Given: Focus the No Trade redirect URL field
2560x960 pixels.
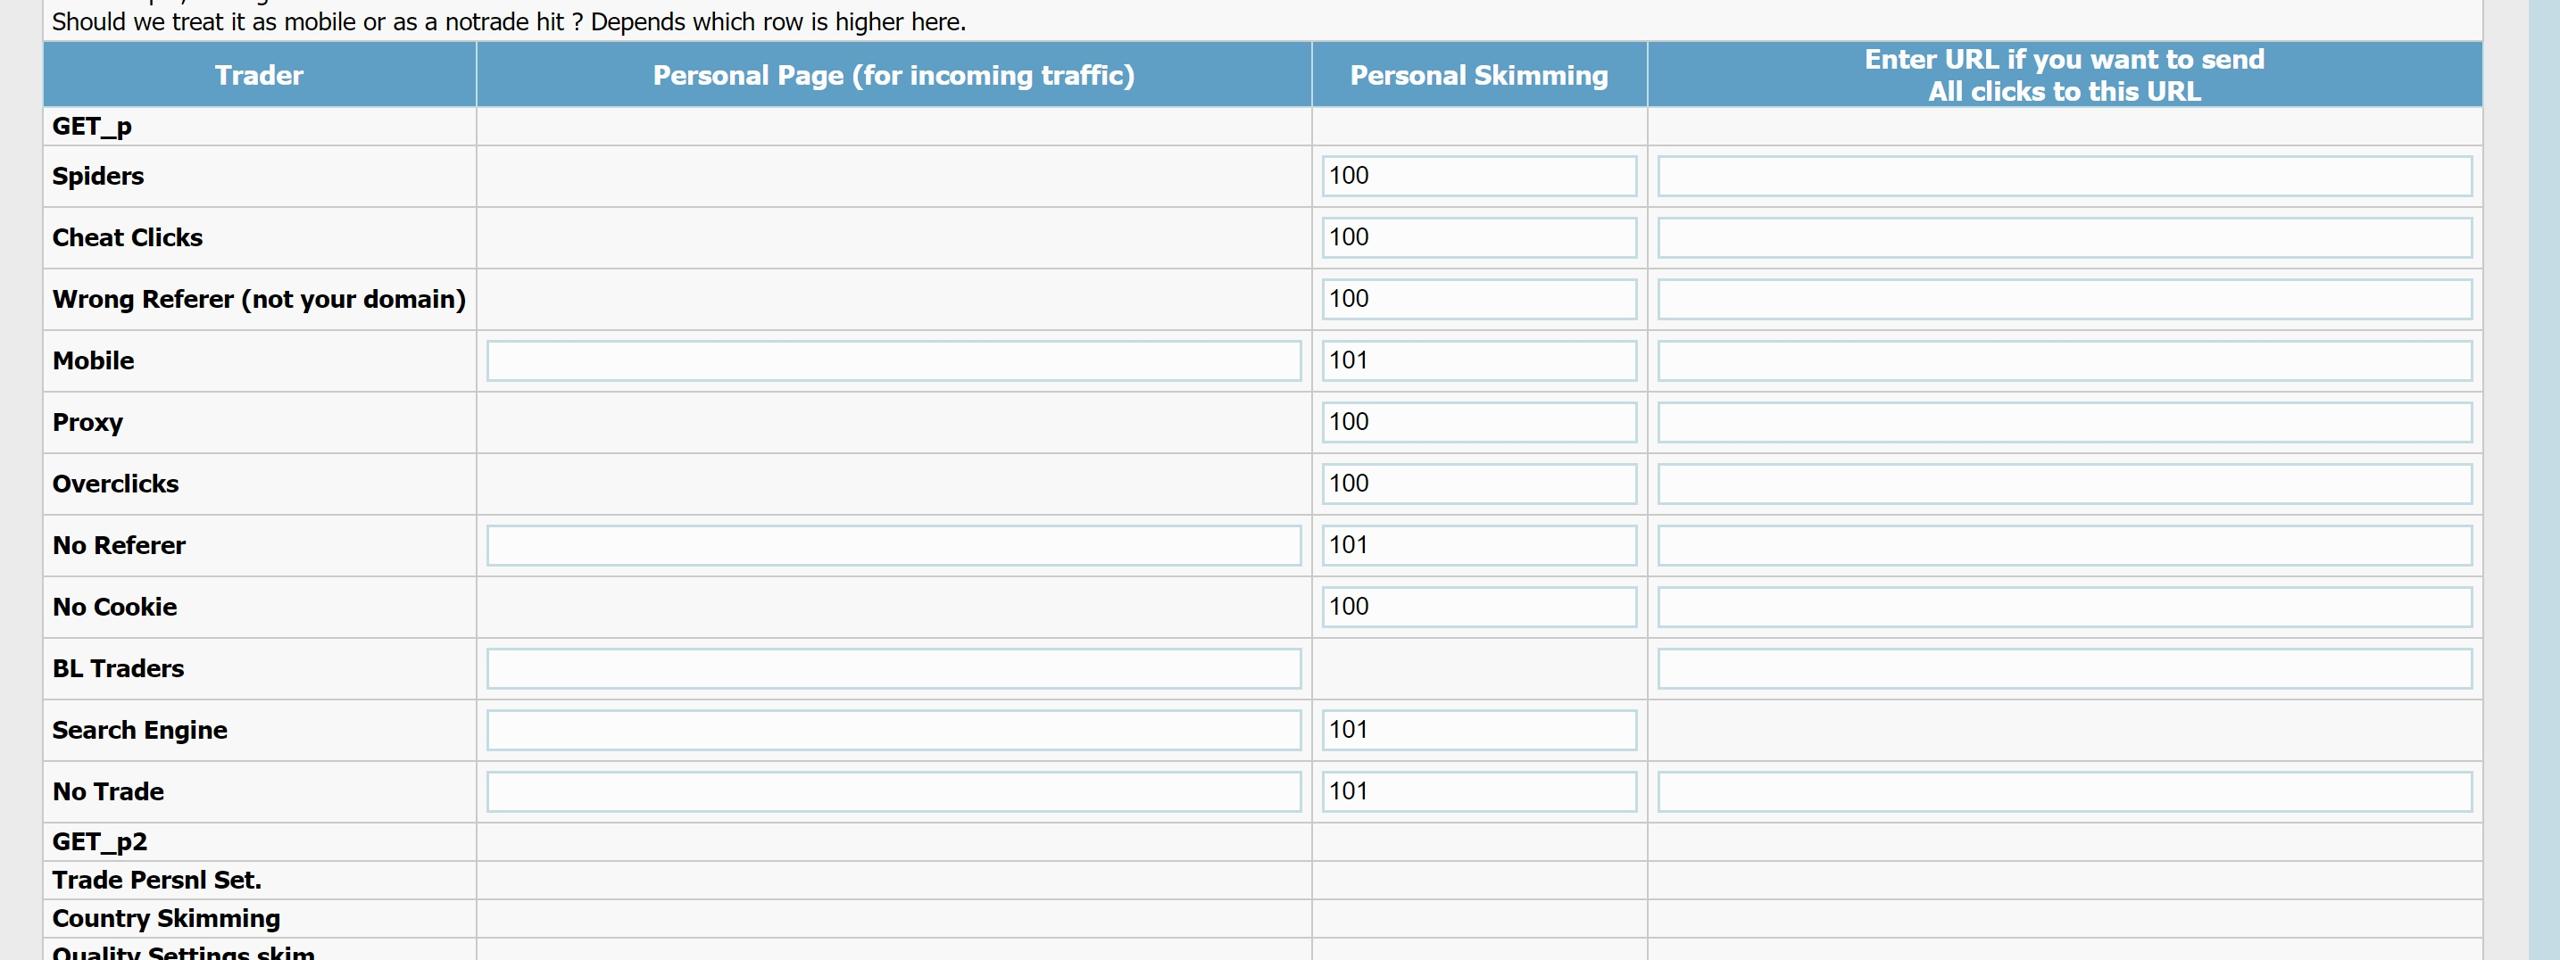Looking at the screenshot, I should tap(2064, 792).
